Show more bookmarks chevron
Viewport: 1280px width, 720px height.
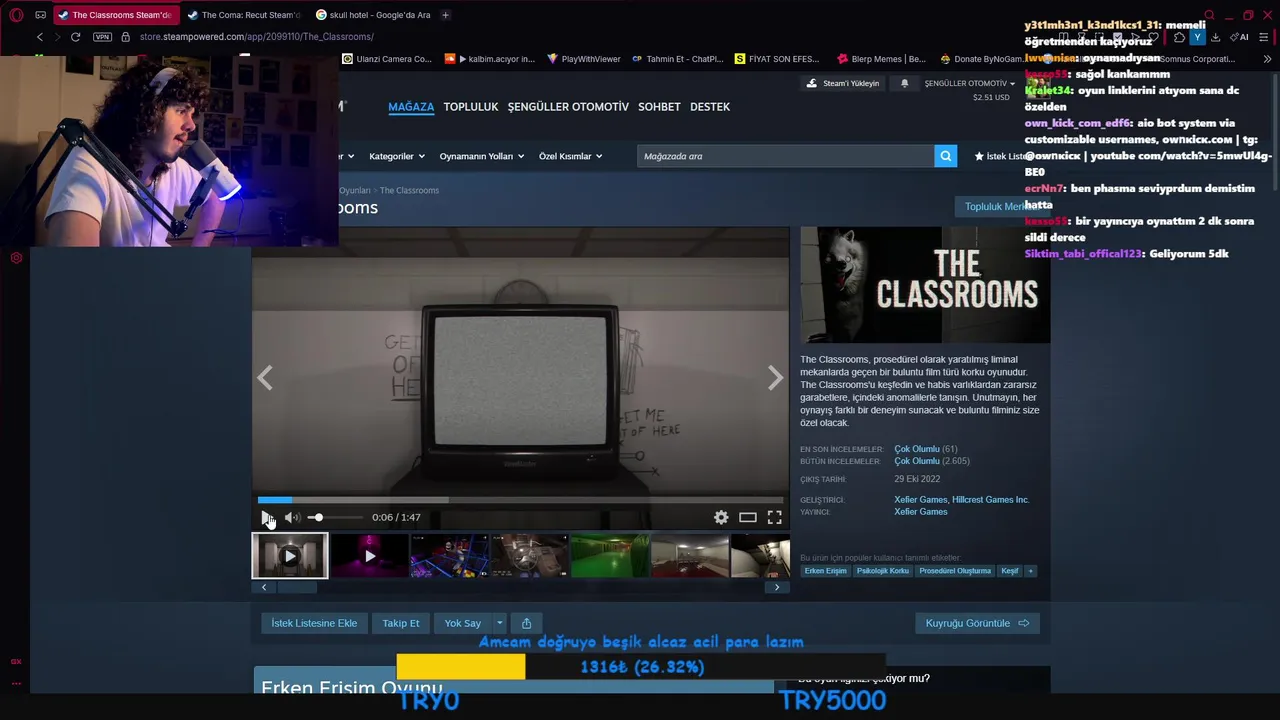click(1268, 59)
